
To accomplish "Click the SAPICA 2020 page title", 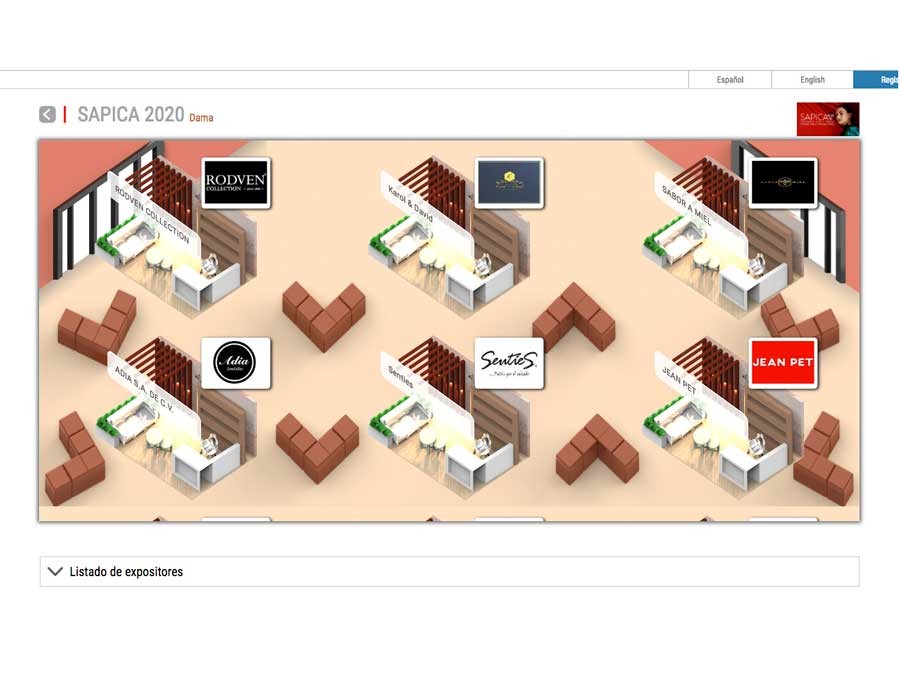I will pyautogui.click(x=131, y=115).
